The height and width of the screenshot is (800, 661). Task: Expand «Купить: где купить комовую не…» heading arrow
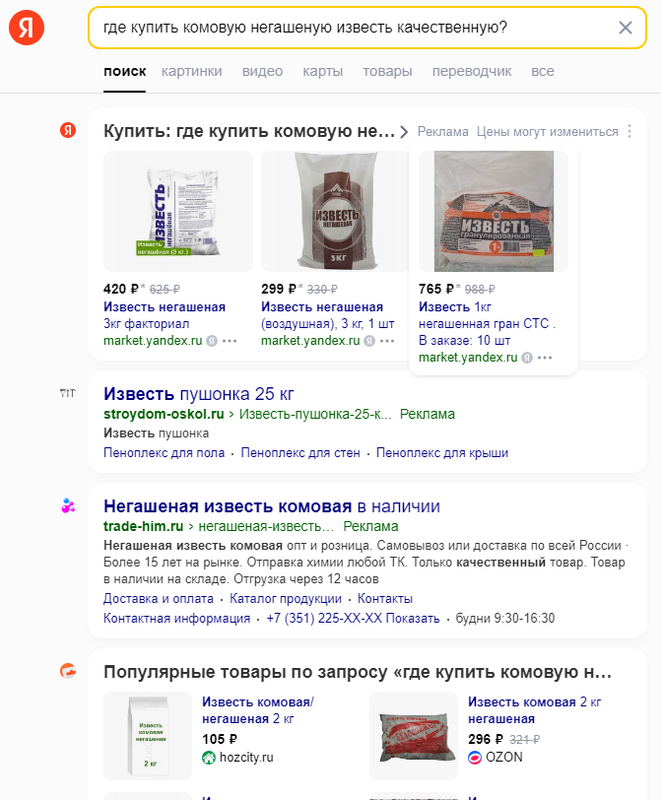tap(404, 132)
